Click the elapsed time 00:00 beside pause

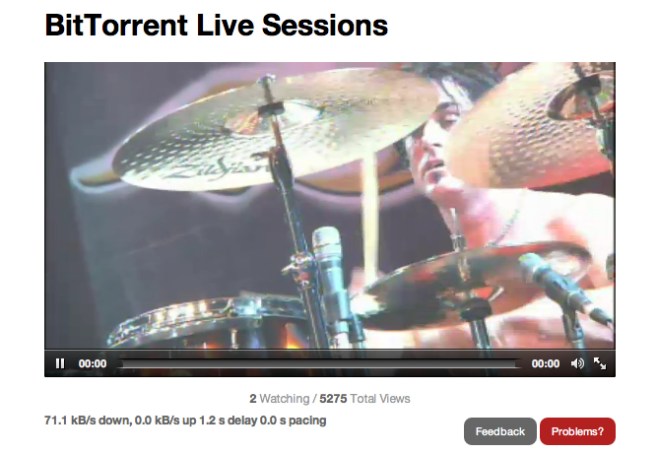pyautogui.click(x=92, y=363)
